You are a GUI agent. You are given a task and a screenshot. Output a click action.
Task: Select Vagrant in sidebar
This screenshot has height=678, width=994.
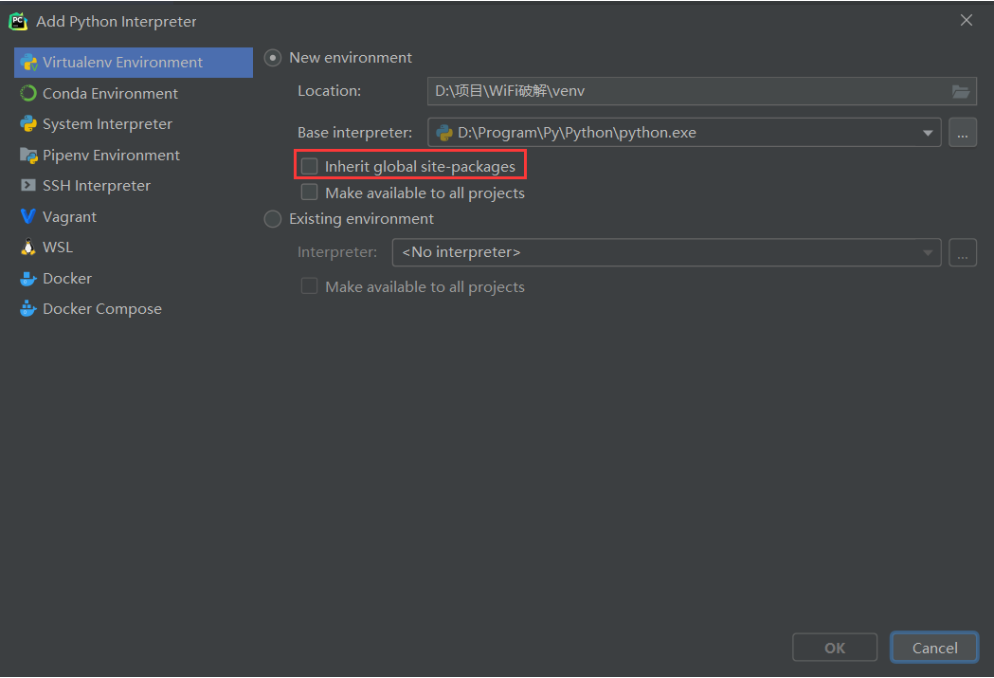(133, 216)
